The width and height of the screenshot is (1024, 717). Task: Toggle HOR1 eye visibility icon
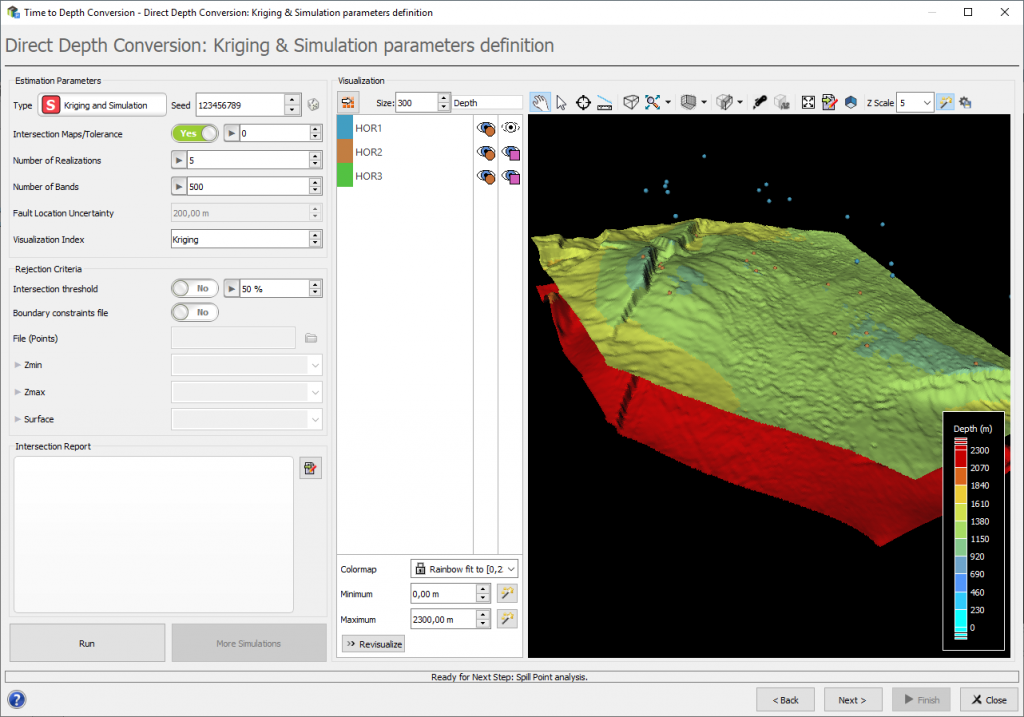click(511, 128)
